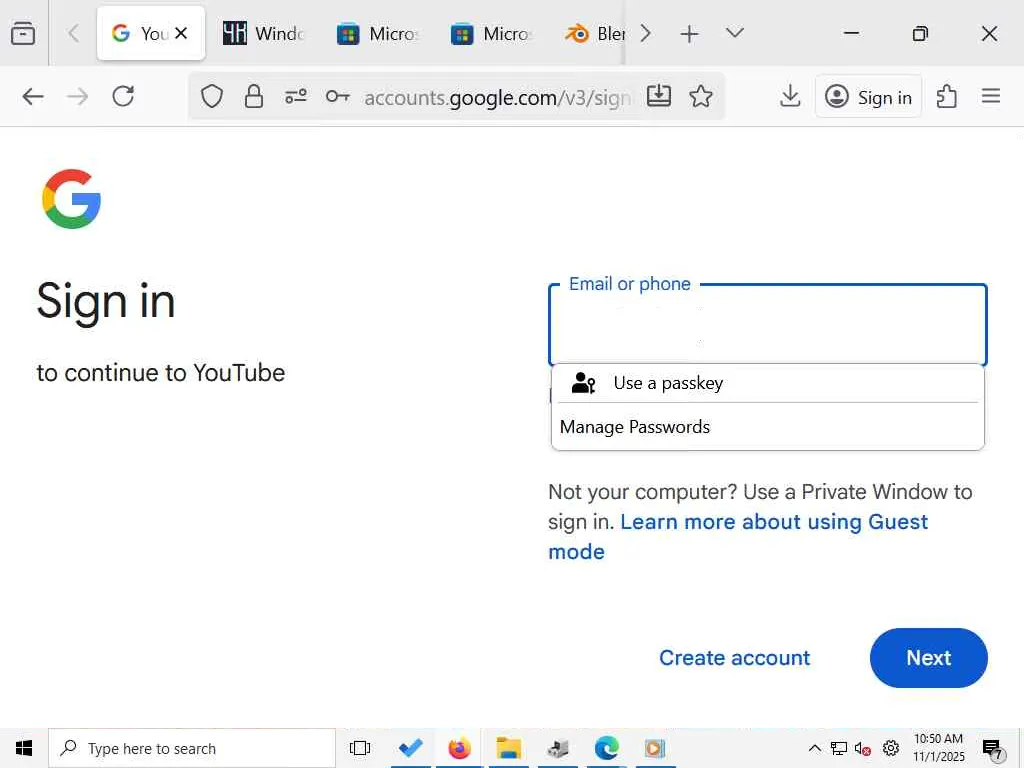Switch to the Windows 4K tab
1024x768 pixels.
point(263,33)
